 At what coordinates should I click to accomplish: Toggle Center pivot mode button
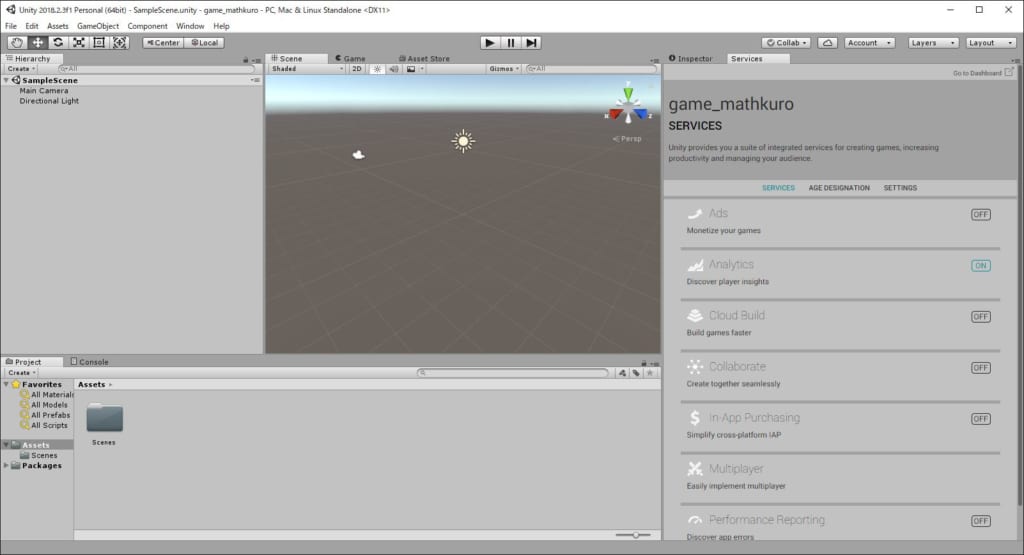tap(163, 42)
